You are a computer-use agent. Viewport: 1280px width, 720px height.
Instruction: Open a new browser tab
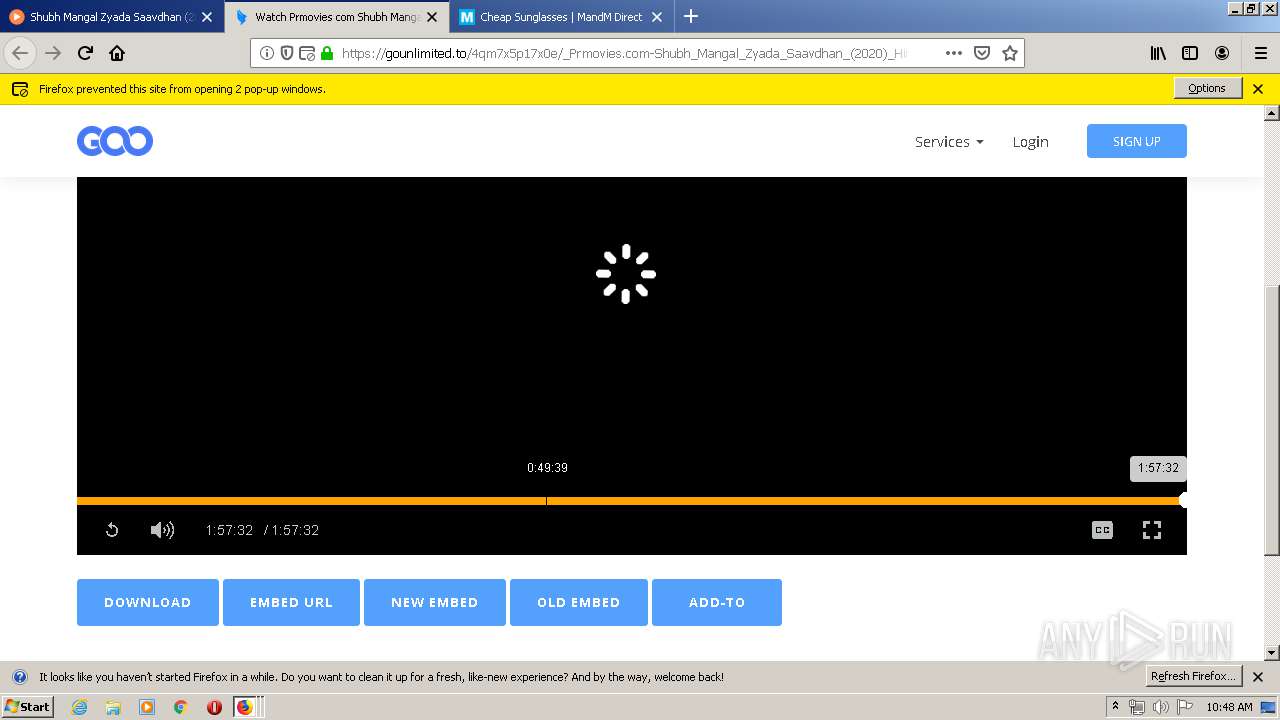click(691, 16)
